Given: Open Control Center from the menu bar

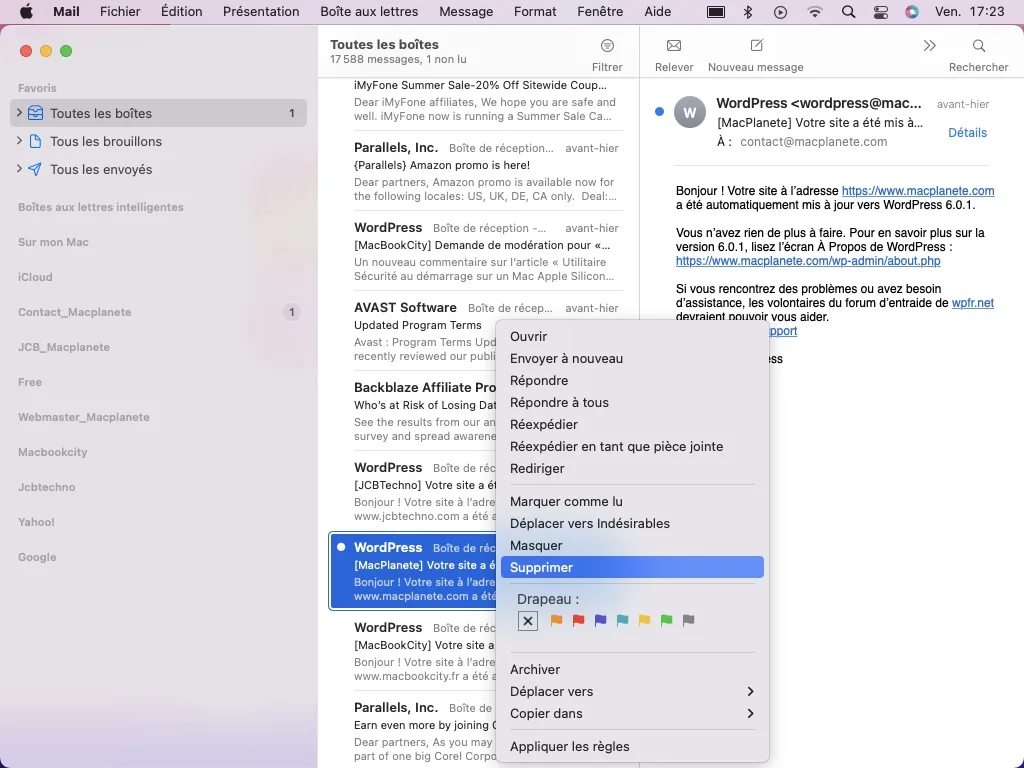Looking at the screenshot, I should (879, 12).
